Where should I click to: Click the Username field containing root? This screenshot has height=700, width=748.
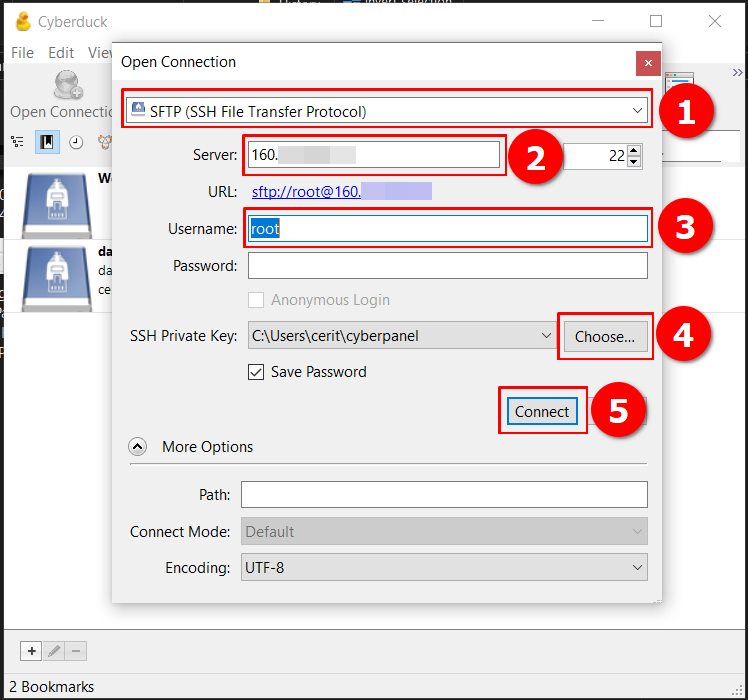(447, 229)
